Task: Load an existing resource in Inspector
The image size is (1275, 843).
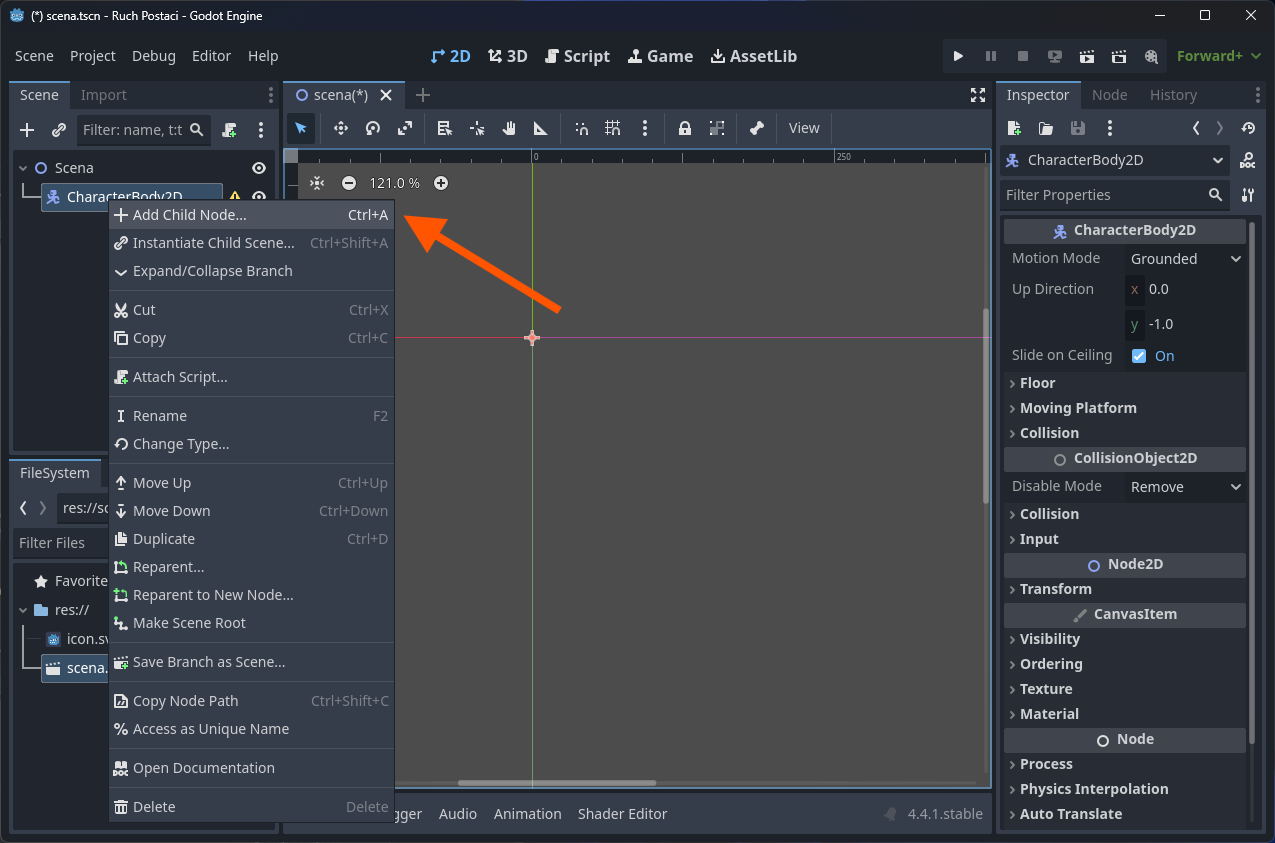Action: [1046, 128]
